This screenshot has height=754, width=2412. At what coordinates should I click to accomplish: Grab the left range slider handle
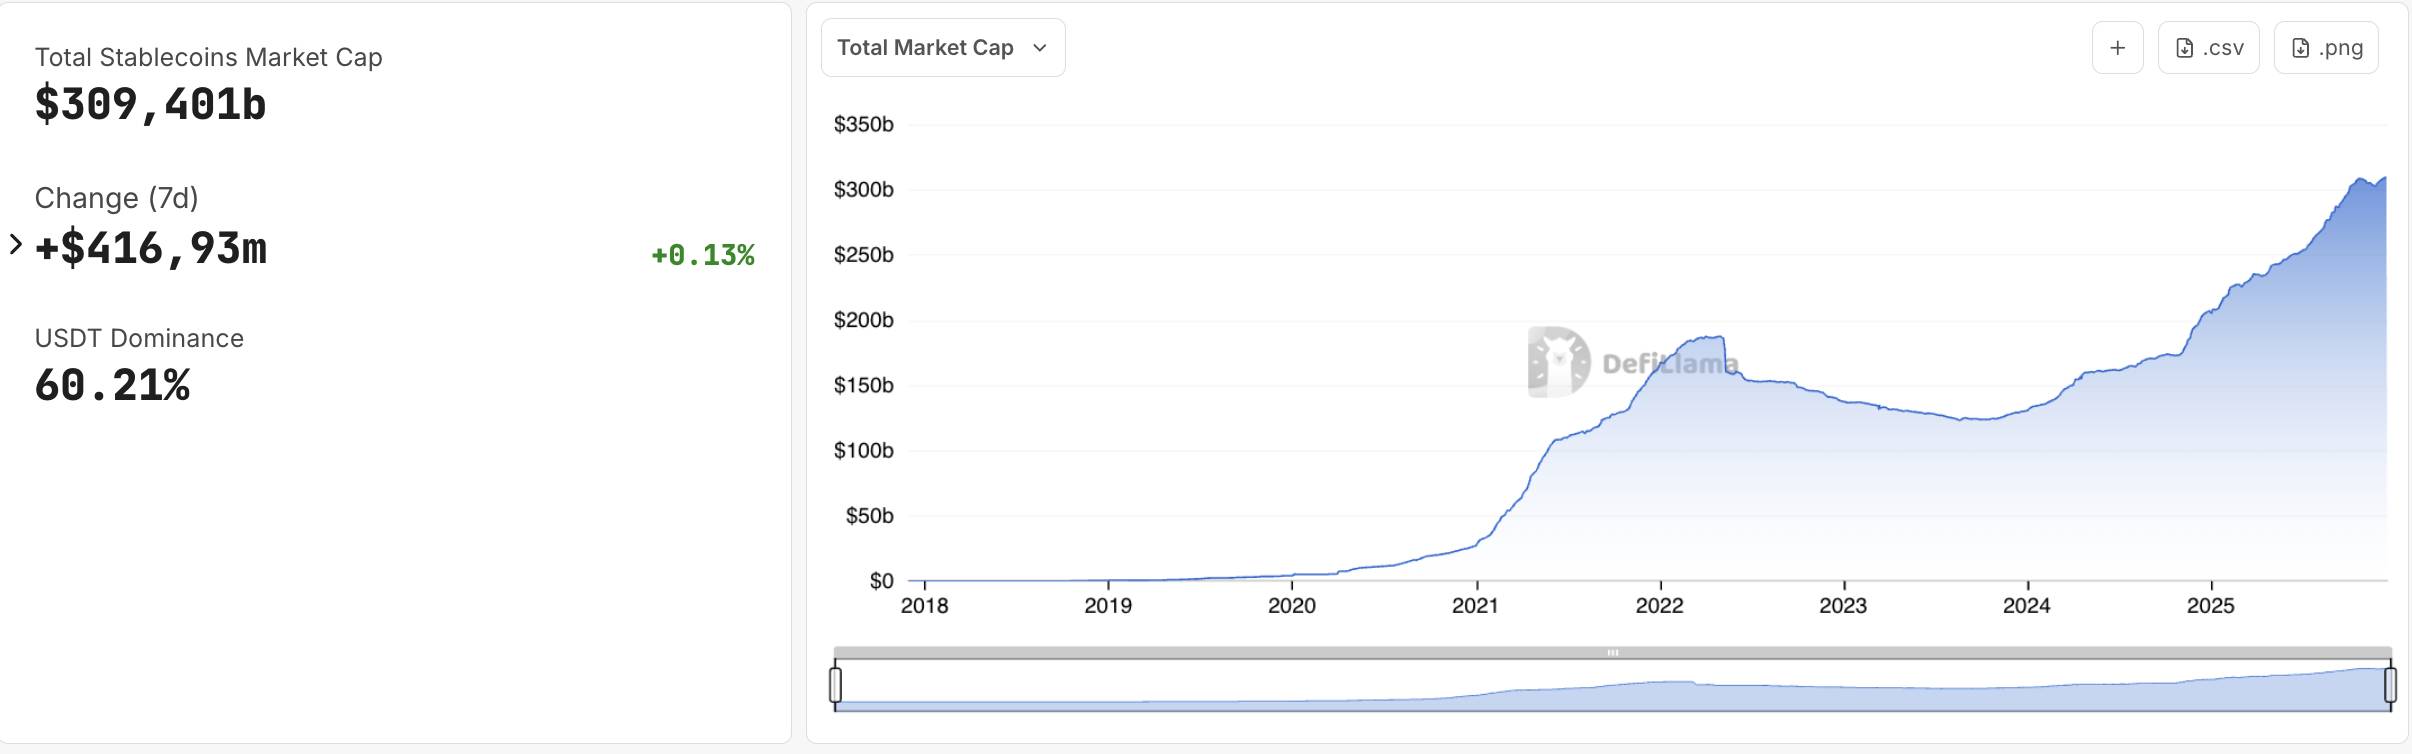[836, 685]
